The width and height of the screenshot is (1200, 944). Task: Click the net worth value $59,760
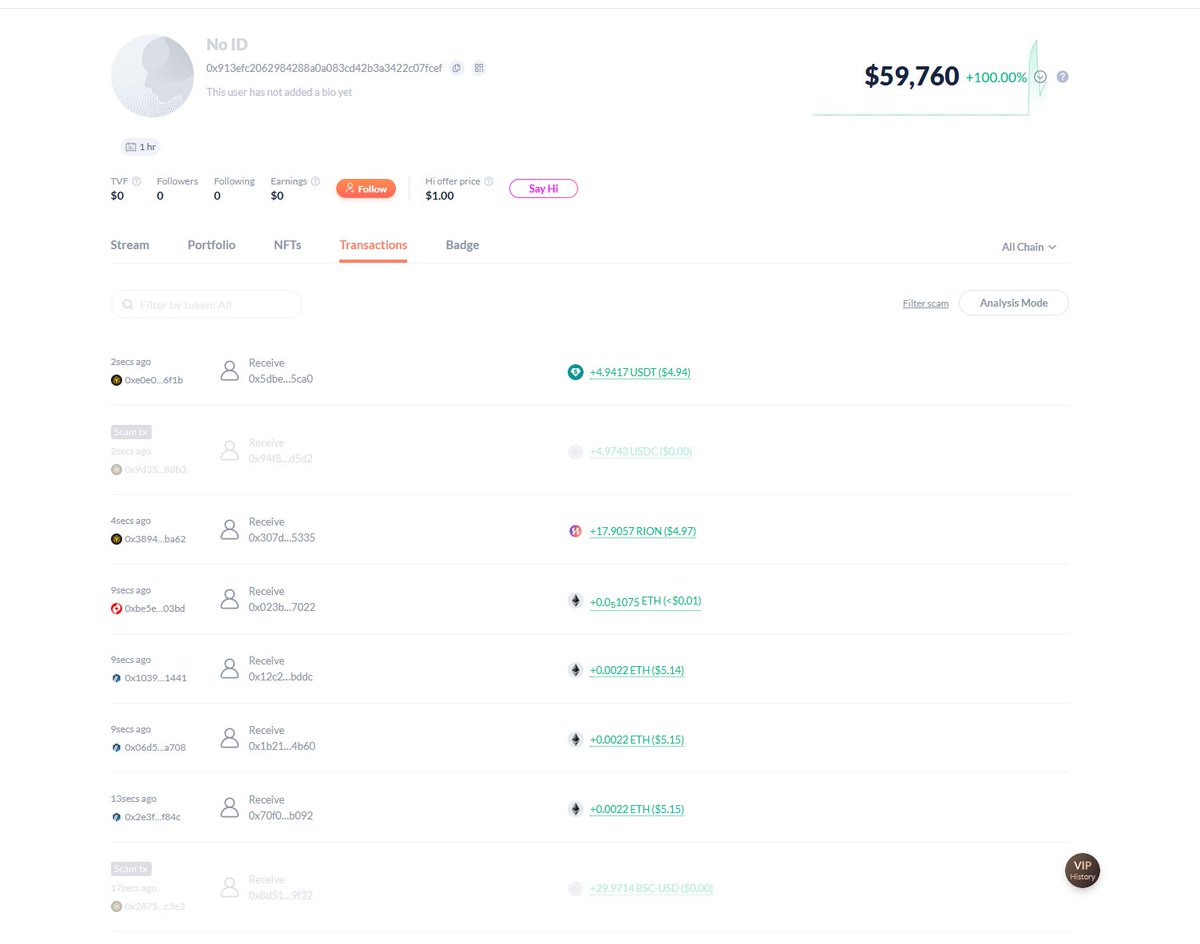(x=912, y=76)
